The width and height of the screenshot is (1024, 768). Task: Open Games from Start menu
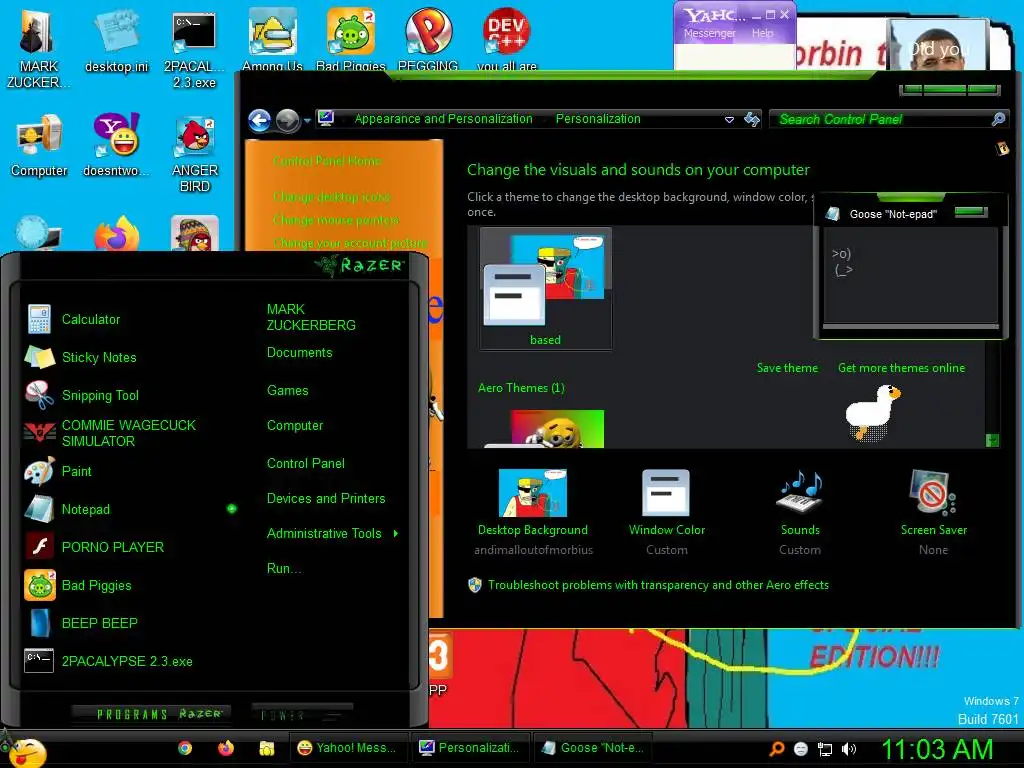pos(287,391)
